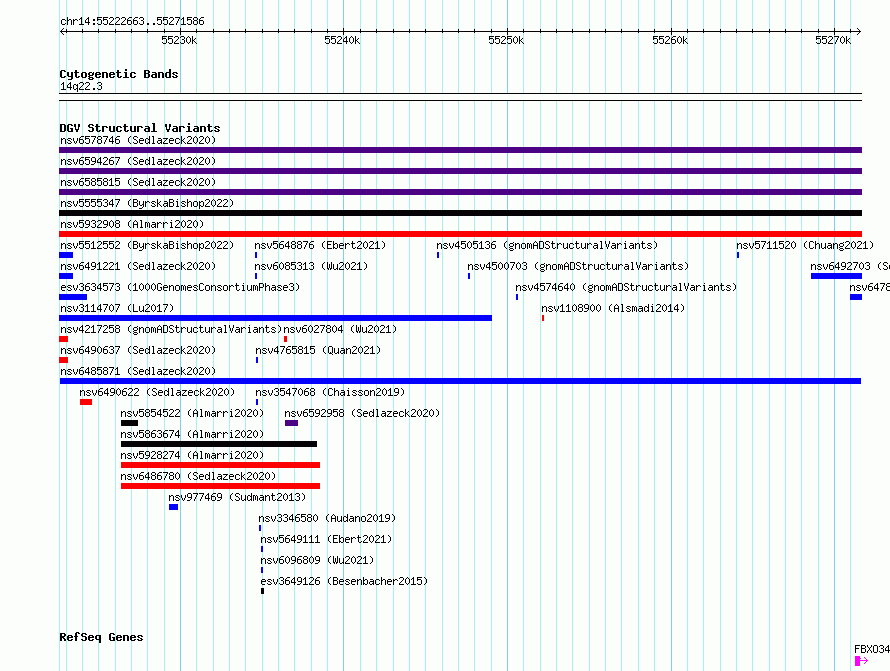890x671 pixels.
Task: Click nsv5711520 (Chuang2021) label
Action: pyautogui.click(x=805, y=245)
